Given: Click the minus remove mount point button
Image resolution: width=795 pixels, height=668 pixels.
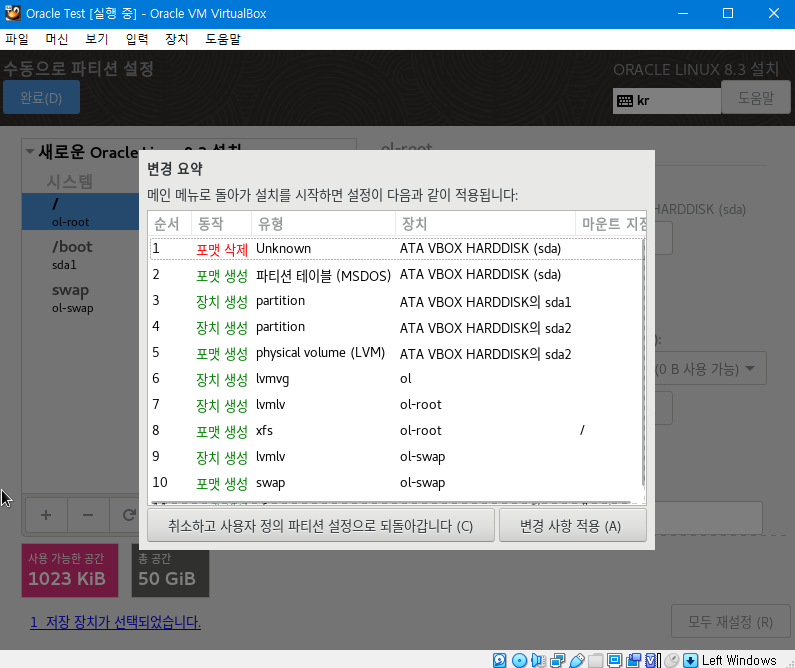Looking at the screenshot, I should click(88, 515).
